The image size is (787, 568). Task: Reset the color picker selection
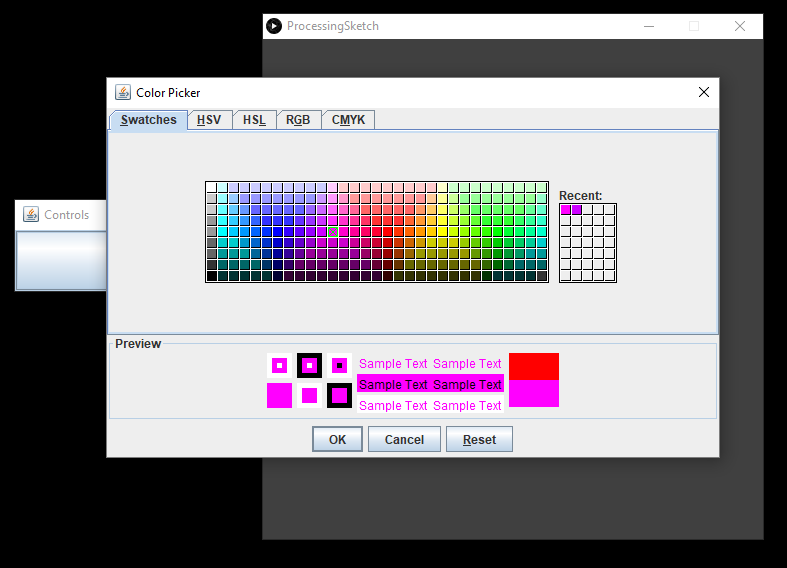click(x=479, y=440)
